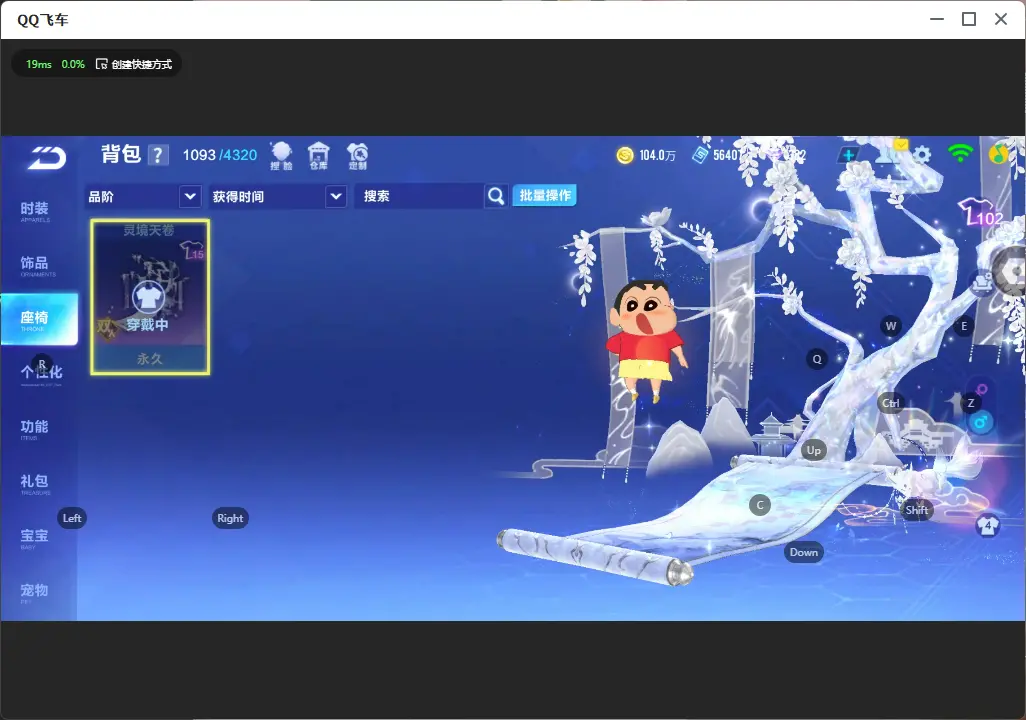Image resolution: width=1026 pixels, height=720 pixels.
Task: Click the Ctrl key overlay button
Action: [x=891, y=403]
